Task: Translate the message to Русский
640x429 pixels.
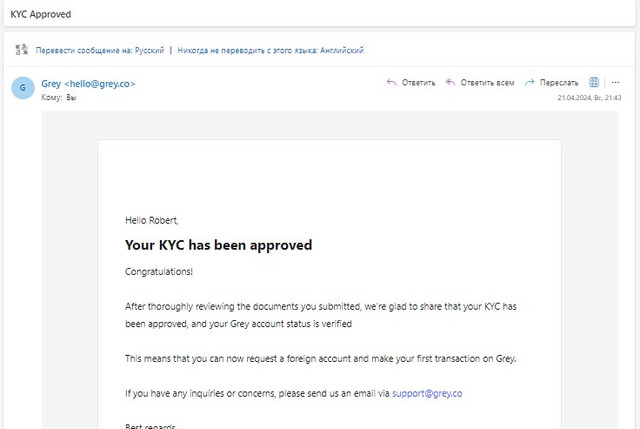Action: [99, 50]
